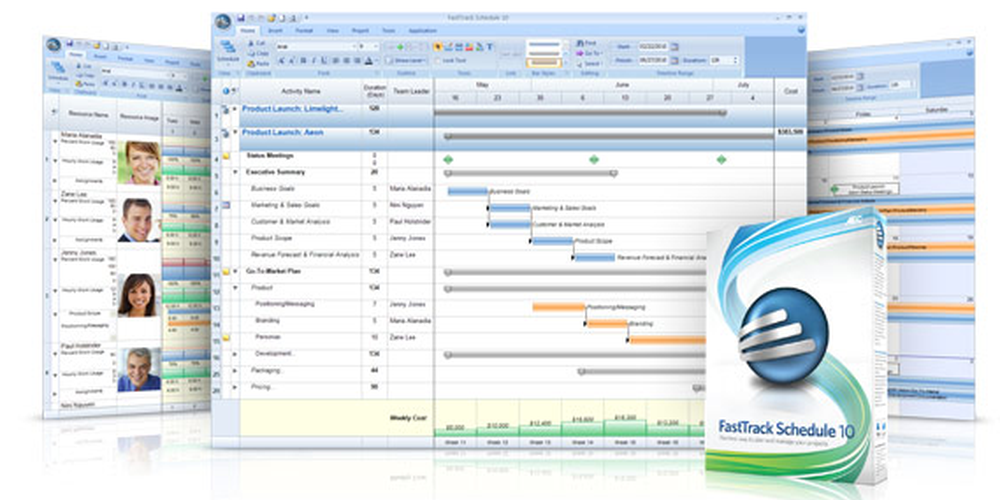
Task: Click the Duration (Days) column header
Action: pyautogui.click(x=374, y=91)
